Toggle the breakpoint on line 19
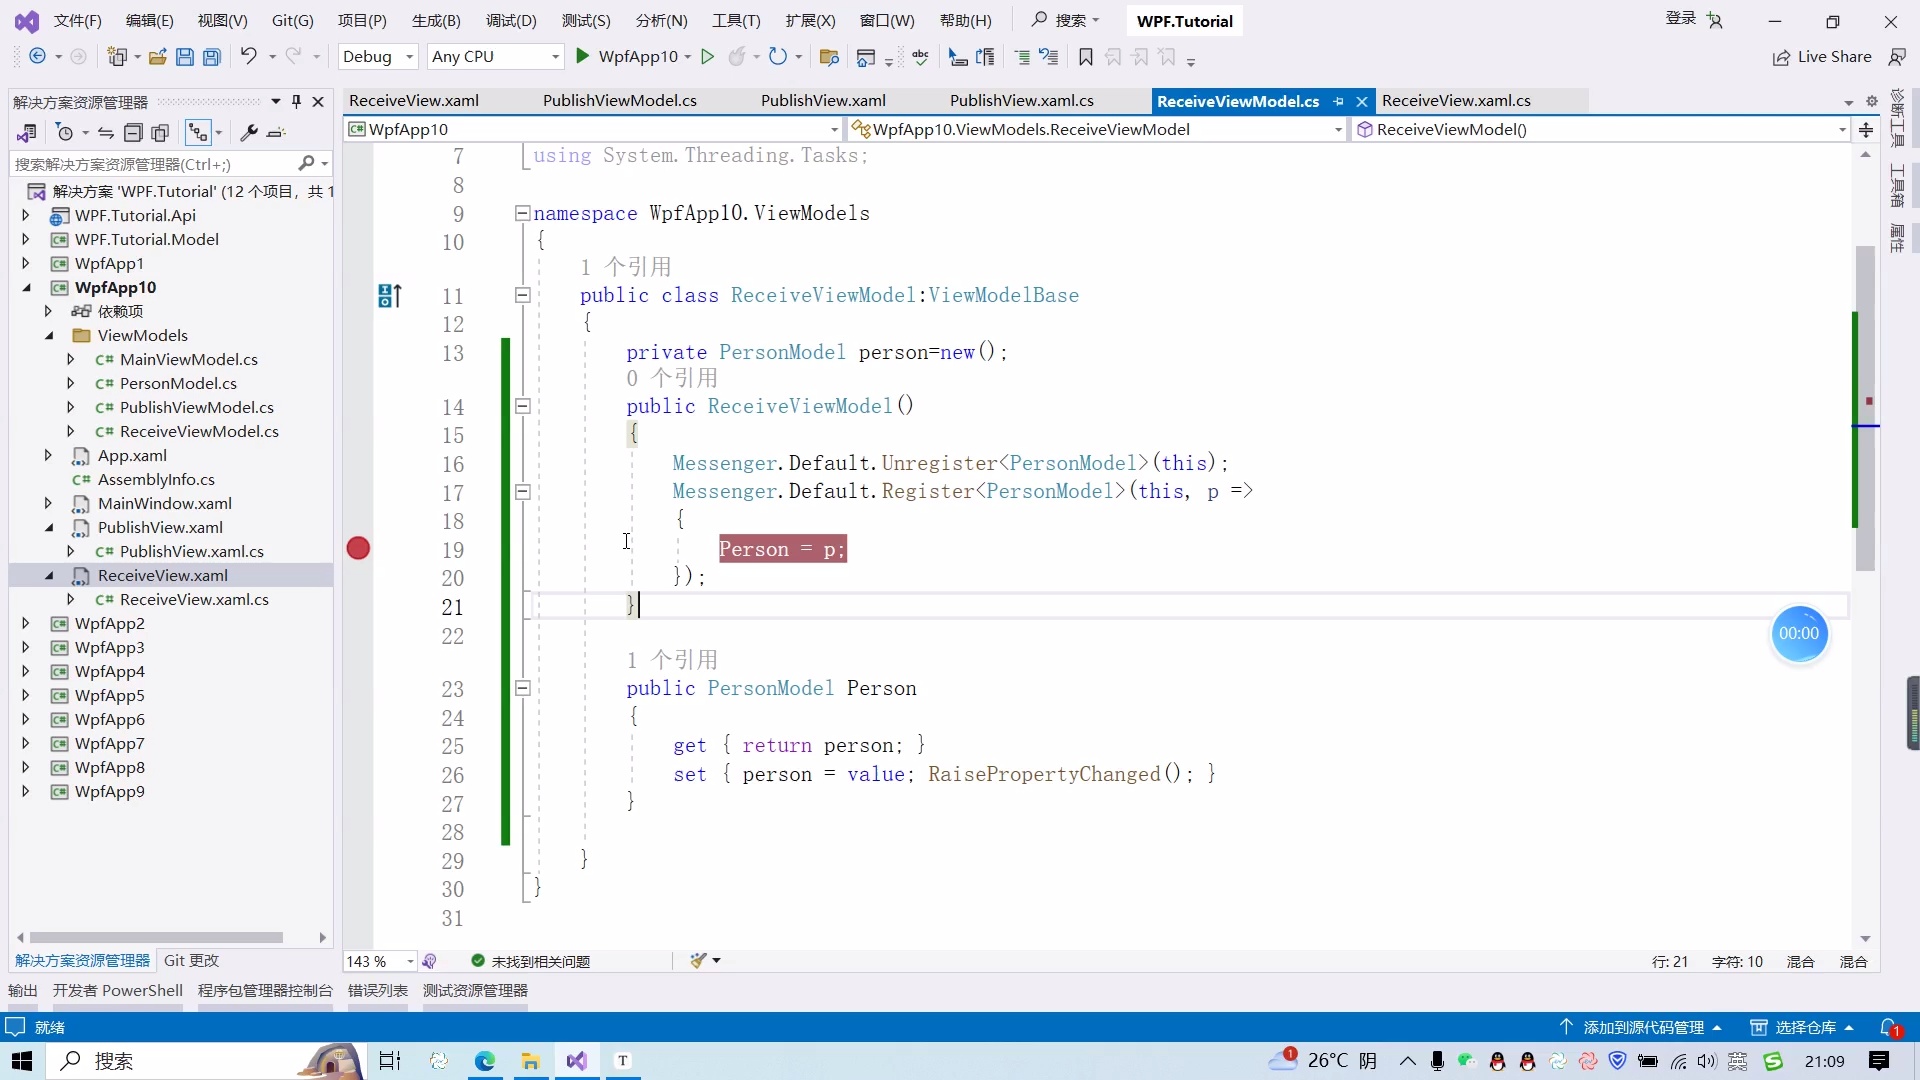The width and height of the screenshot is (1920, 1080). click(358, 548)
